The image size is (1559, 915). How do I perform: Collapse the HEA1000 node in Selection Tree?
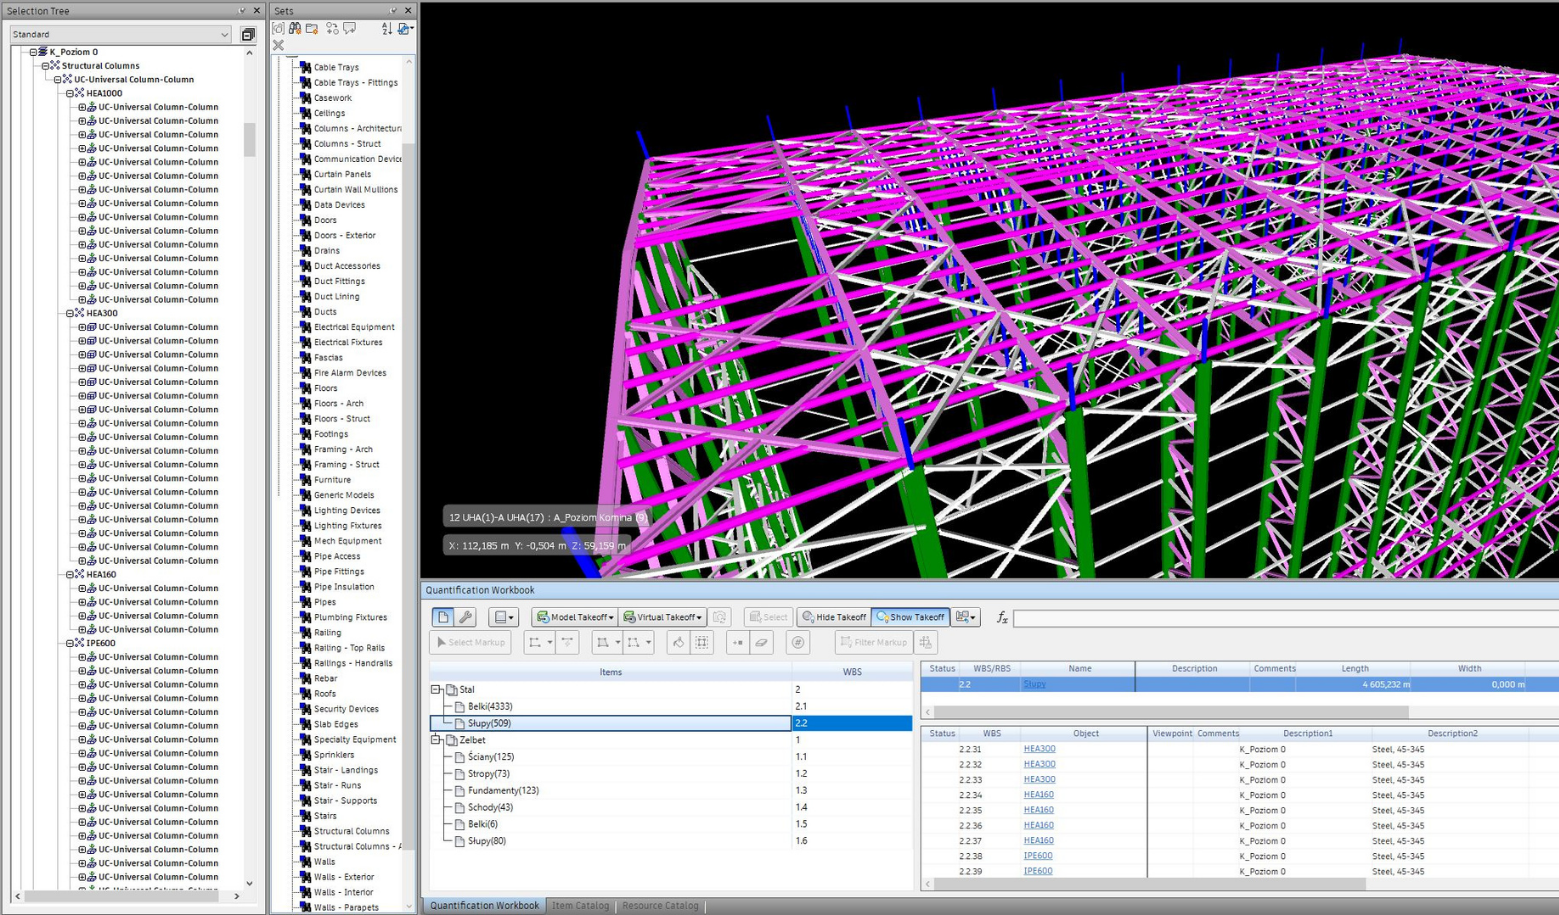(69, 93)
